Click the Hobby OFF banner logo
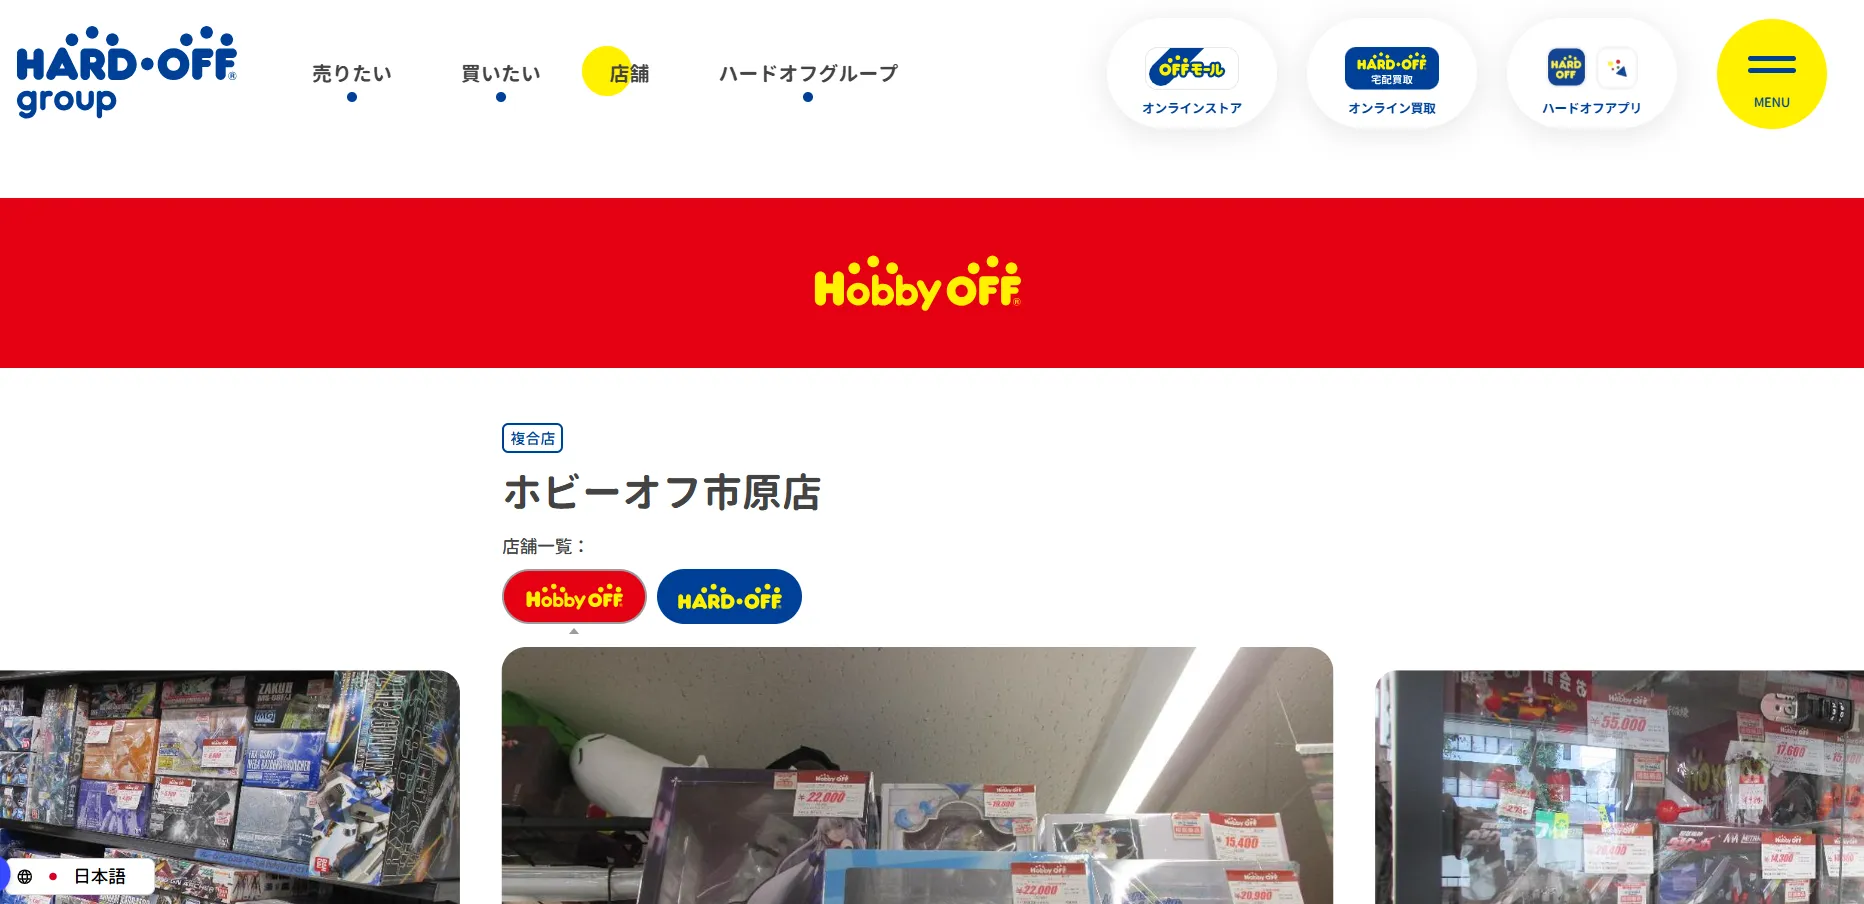 (x=917, y=283)
